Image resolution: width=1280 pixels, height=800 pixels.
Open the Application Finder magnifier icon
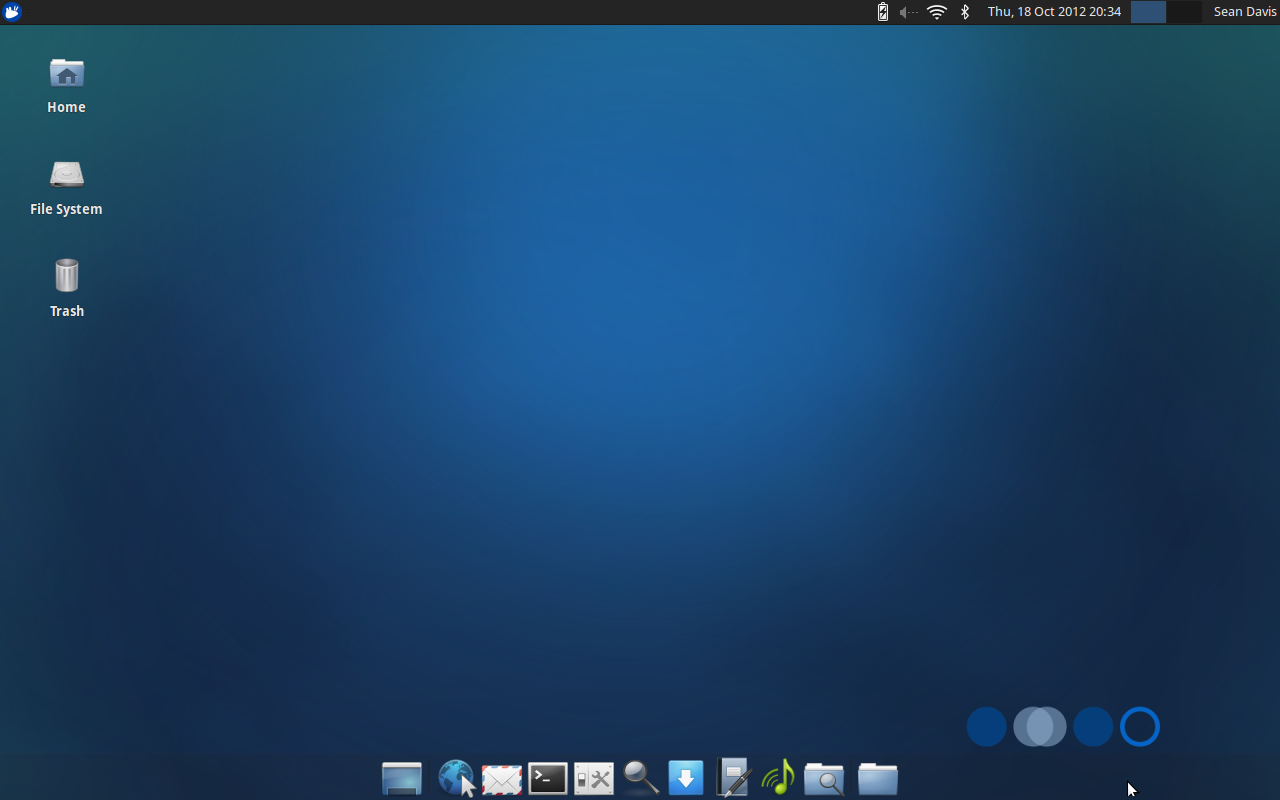[x=639, y=778]
